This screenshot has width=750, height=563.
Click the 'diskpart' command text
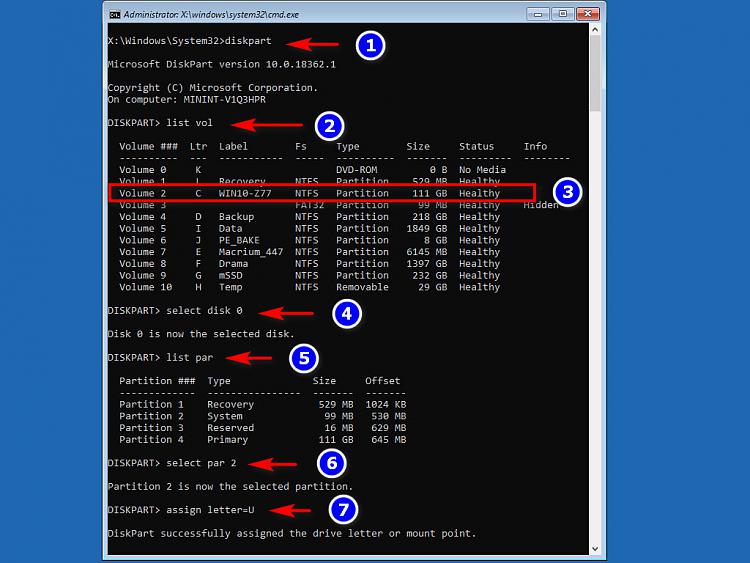[x=248, y=41]
